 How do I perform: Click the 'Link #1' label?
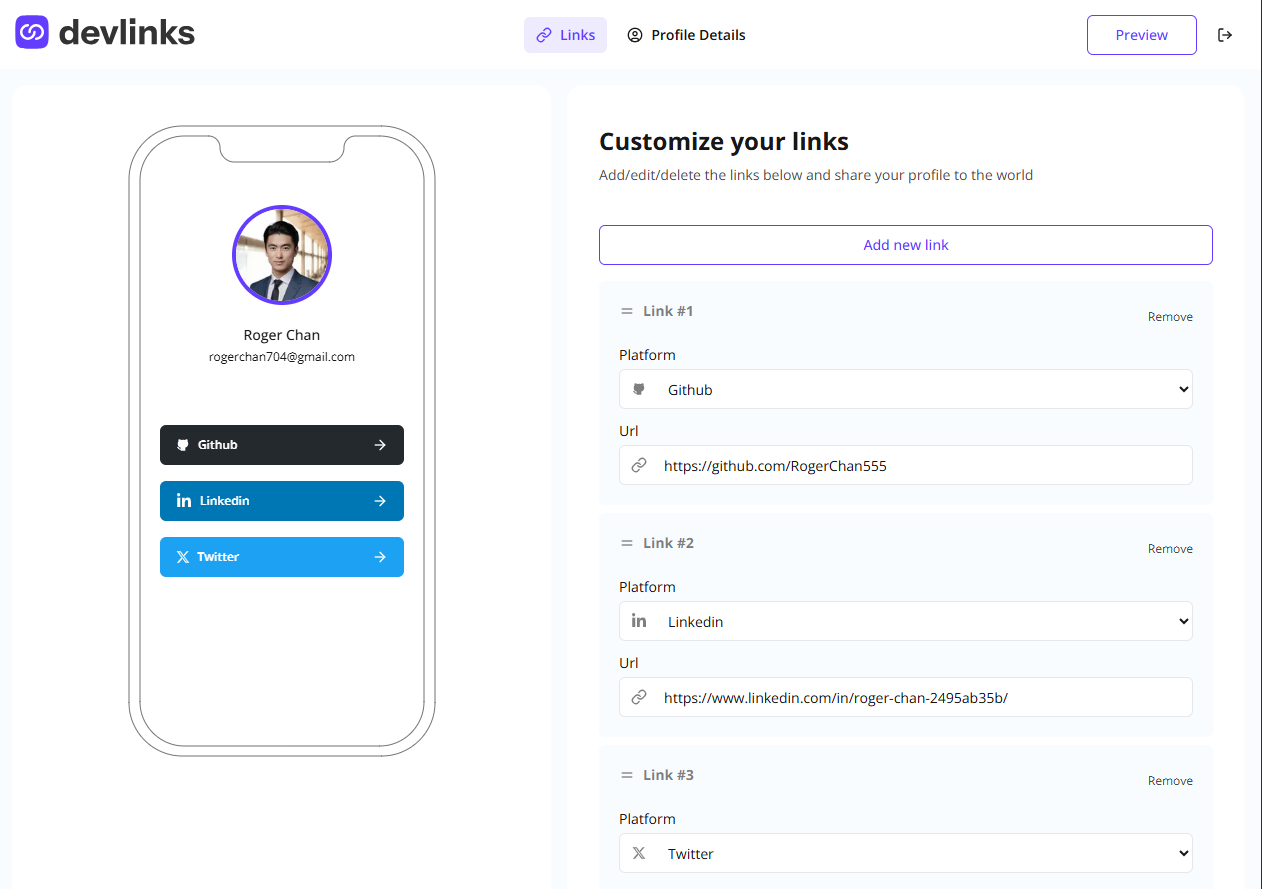668,311
